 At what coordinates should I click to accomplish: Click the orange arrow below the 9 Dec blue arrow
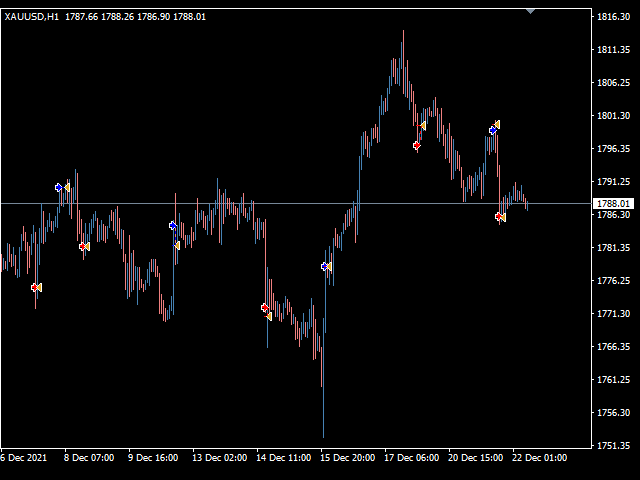[177, 245]
